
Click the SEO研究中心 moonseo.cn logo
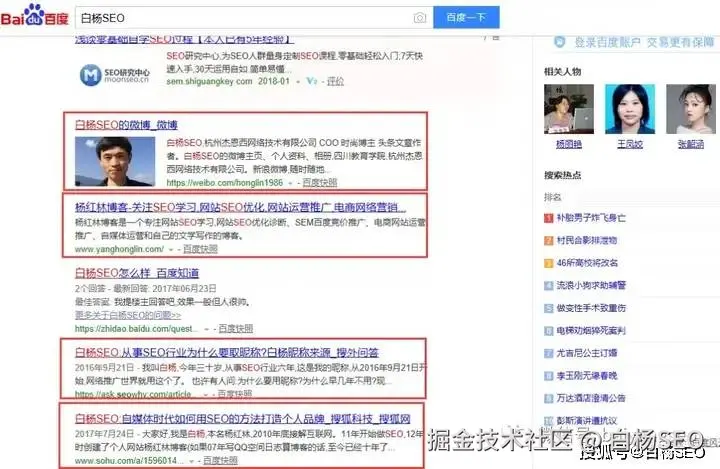(115, 75)
